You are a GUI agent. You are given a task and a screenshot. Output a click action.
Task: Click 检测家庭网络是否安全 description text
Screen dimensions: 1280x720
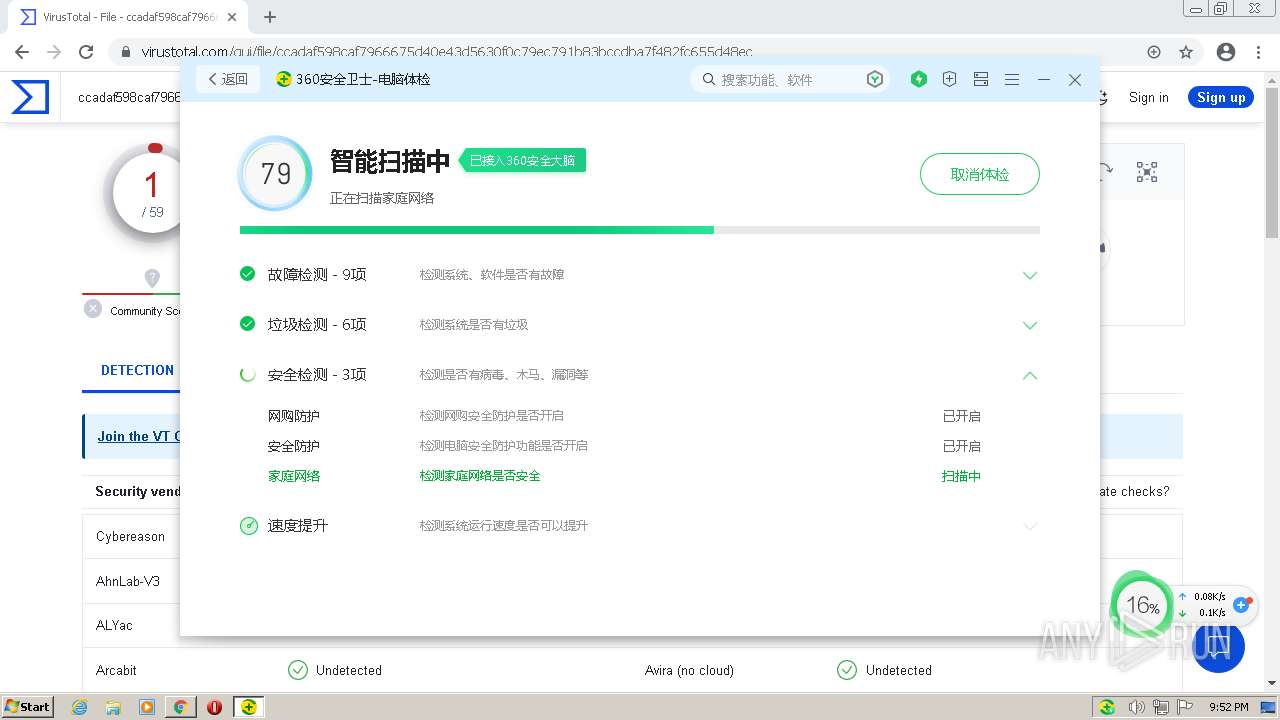480,476
